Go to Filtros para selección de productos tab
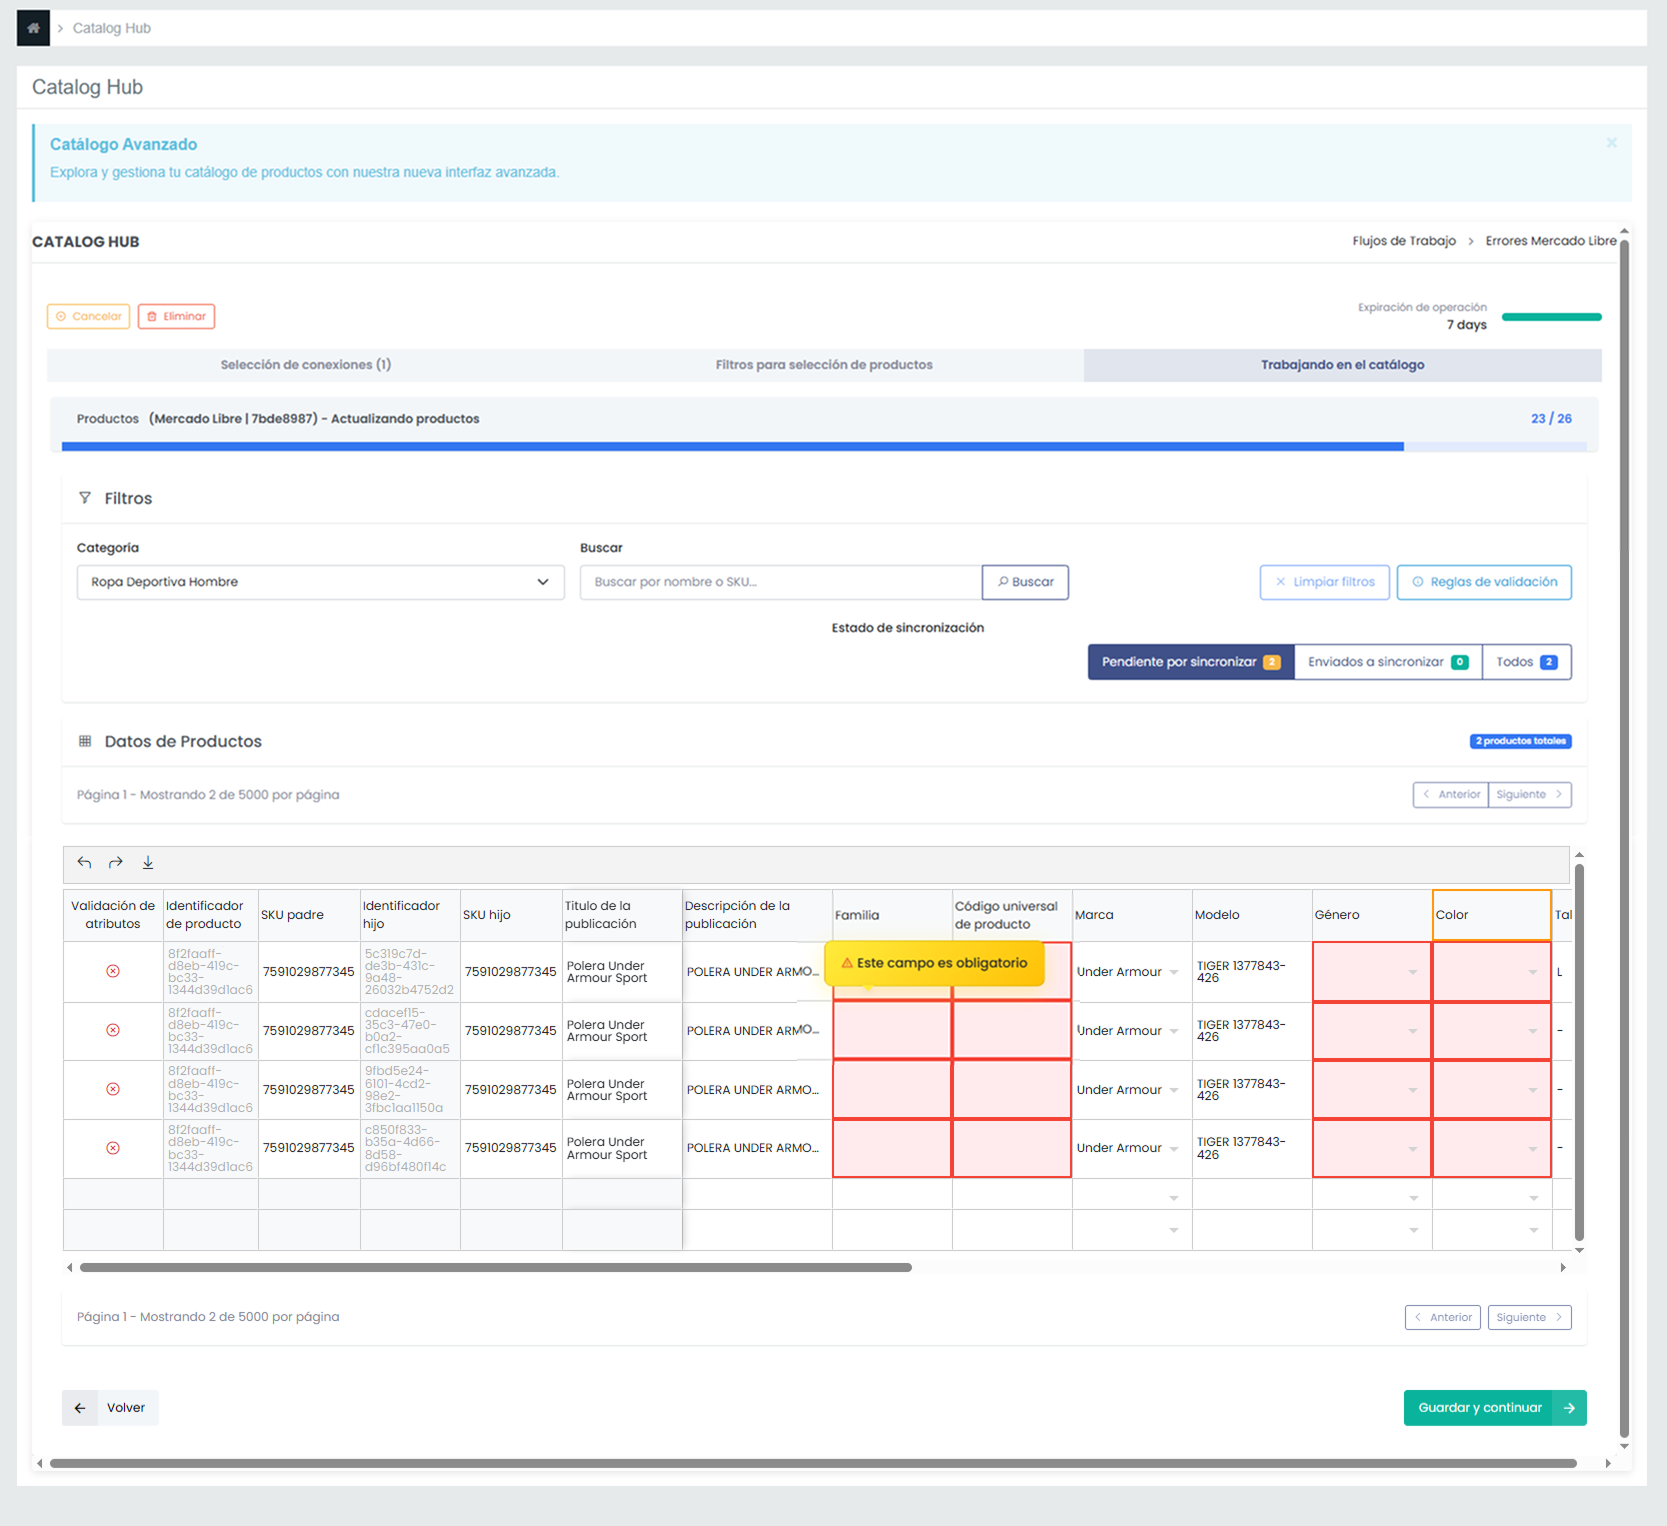 pos(824,365)
